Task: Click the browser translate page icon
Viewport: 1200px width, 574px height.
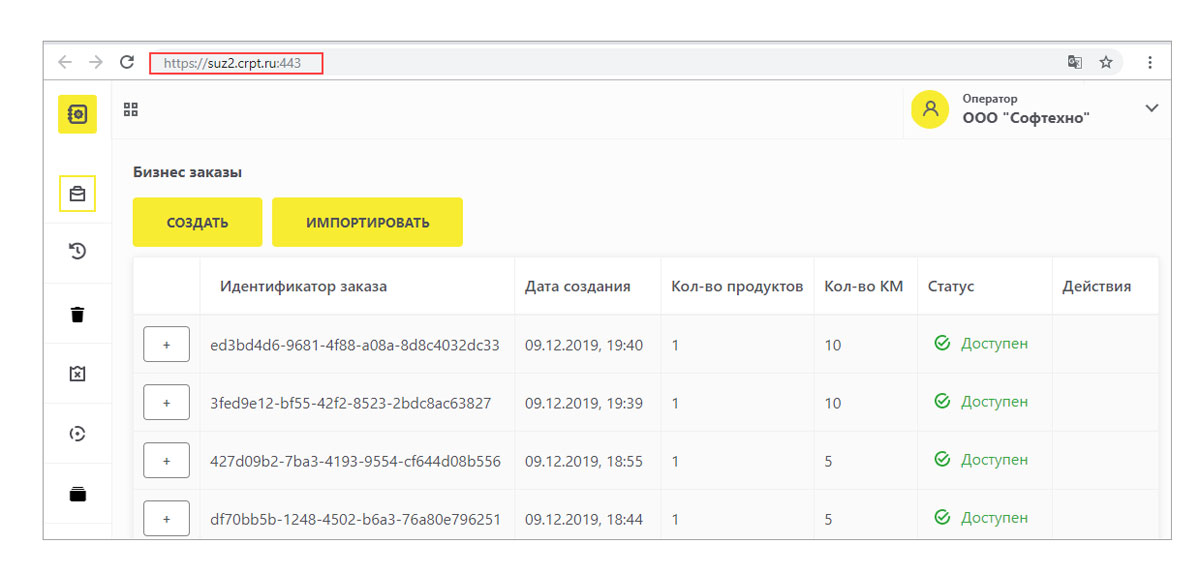Action: point(1075,62)
